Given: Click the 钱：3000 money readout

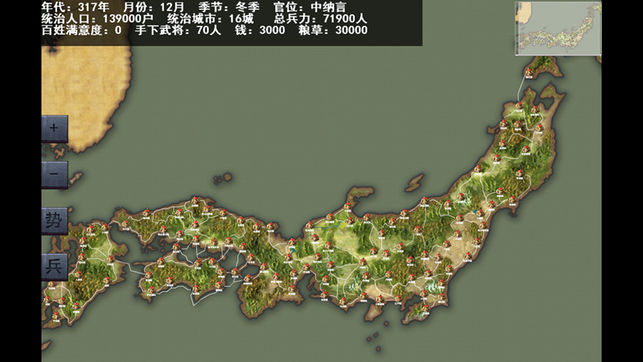Looking at the screenshot, I should [260, 30].
